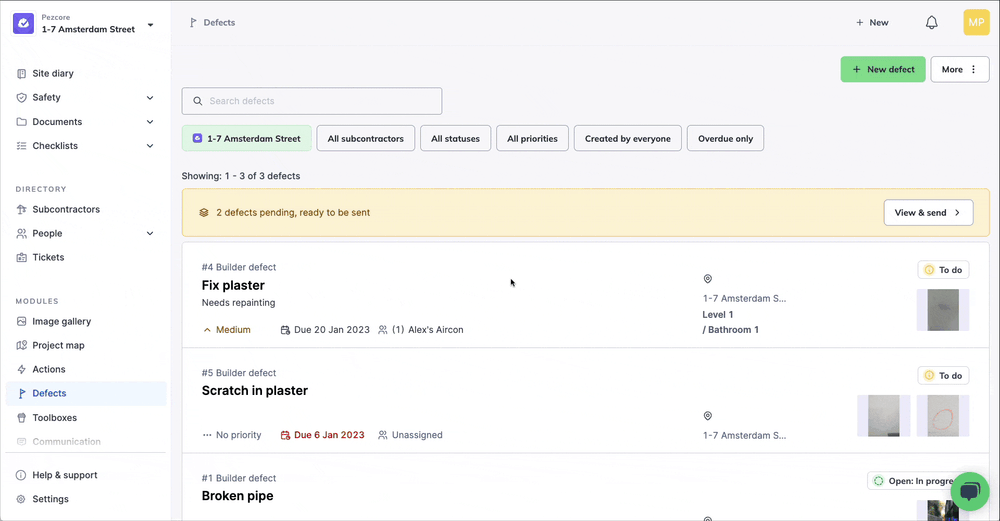Open the 1-7 Amsterdam Street project filter
The image size is (1000, 521).
[x=247, y=138]
